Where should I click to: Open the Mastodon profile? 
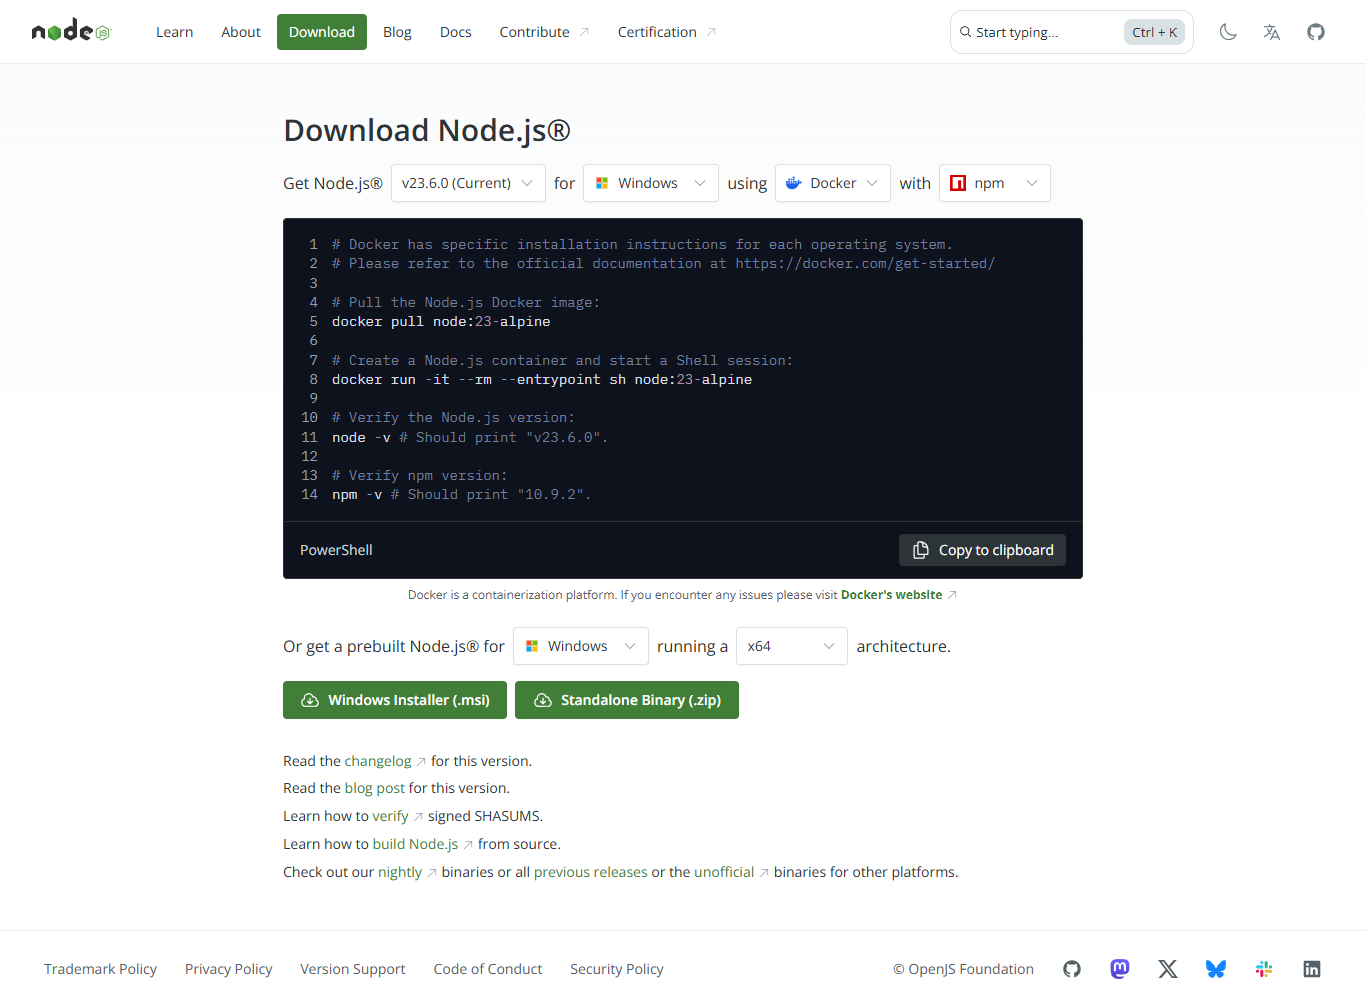(1119, 968)
